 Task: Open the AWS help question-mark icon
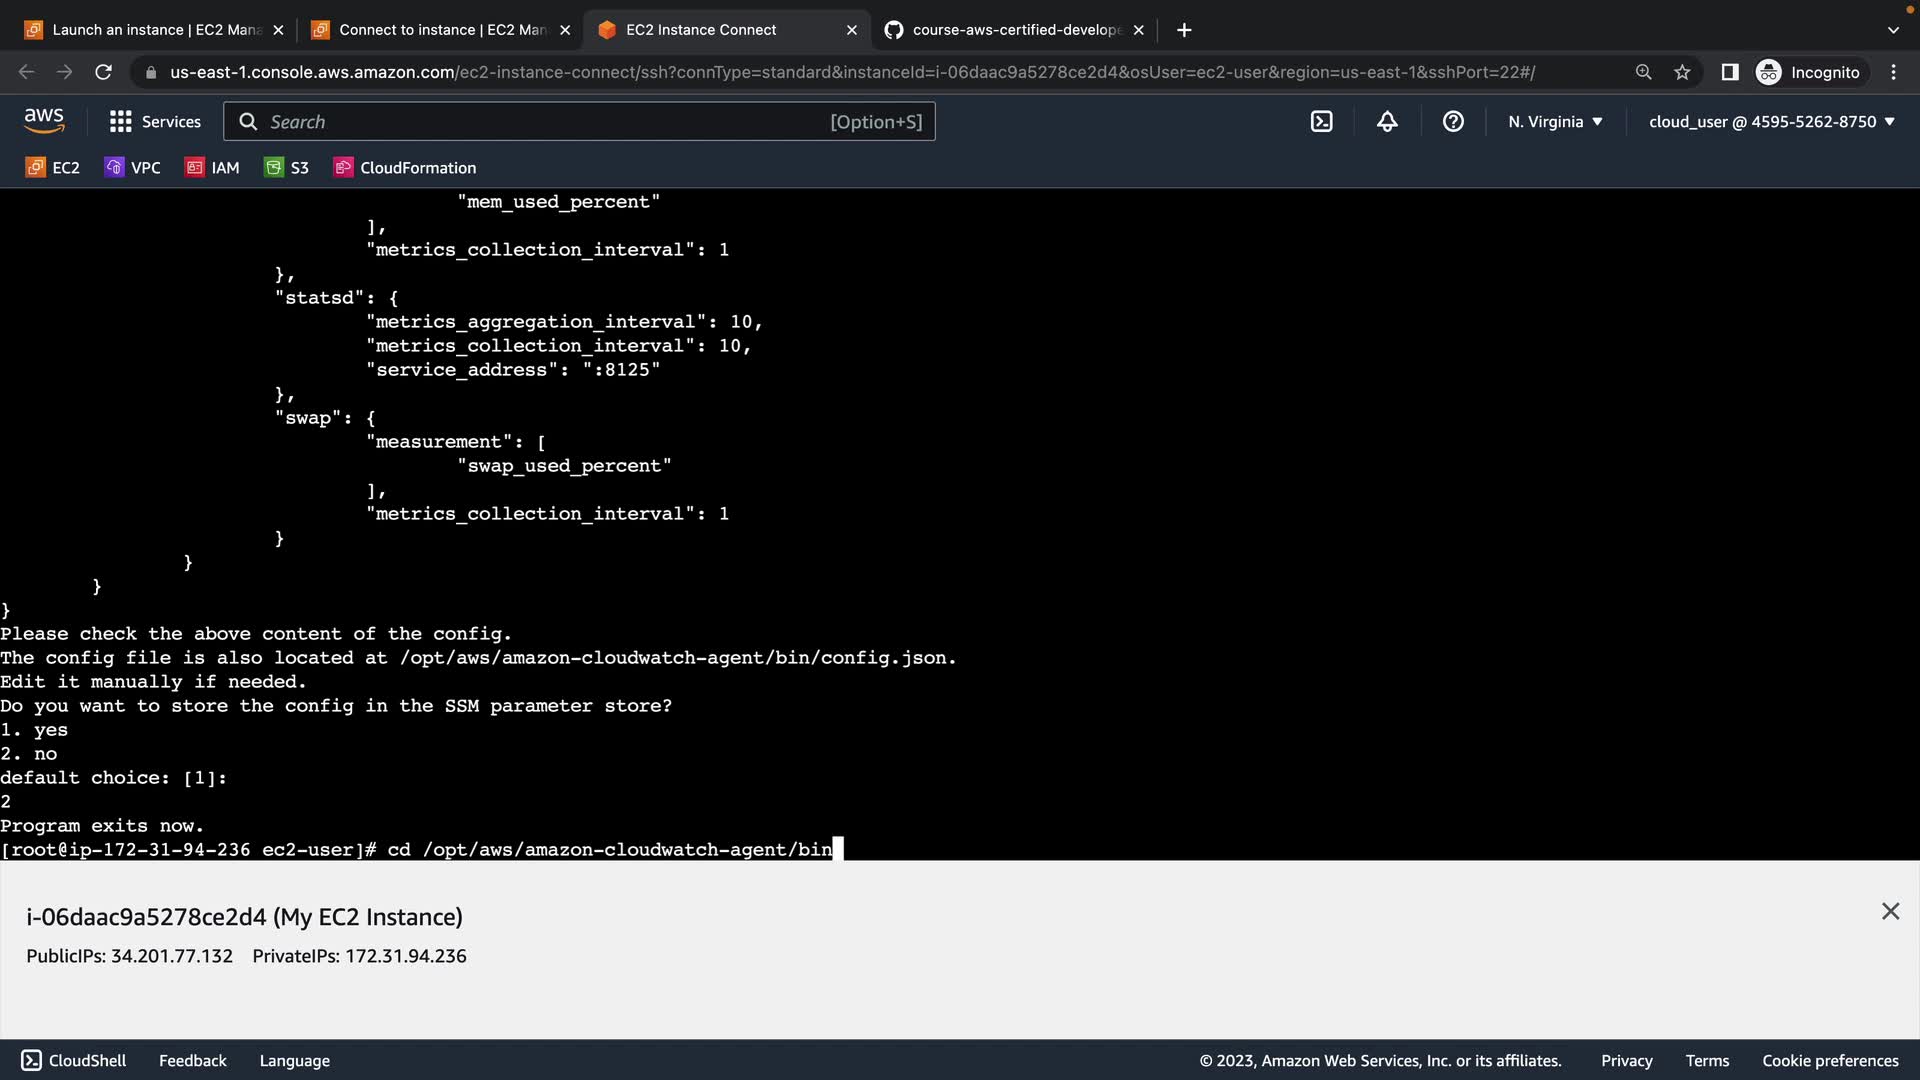[x=1453, y=122]
